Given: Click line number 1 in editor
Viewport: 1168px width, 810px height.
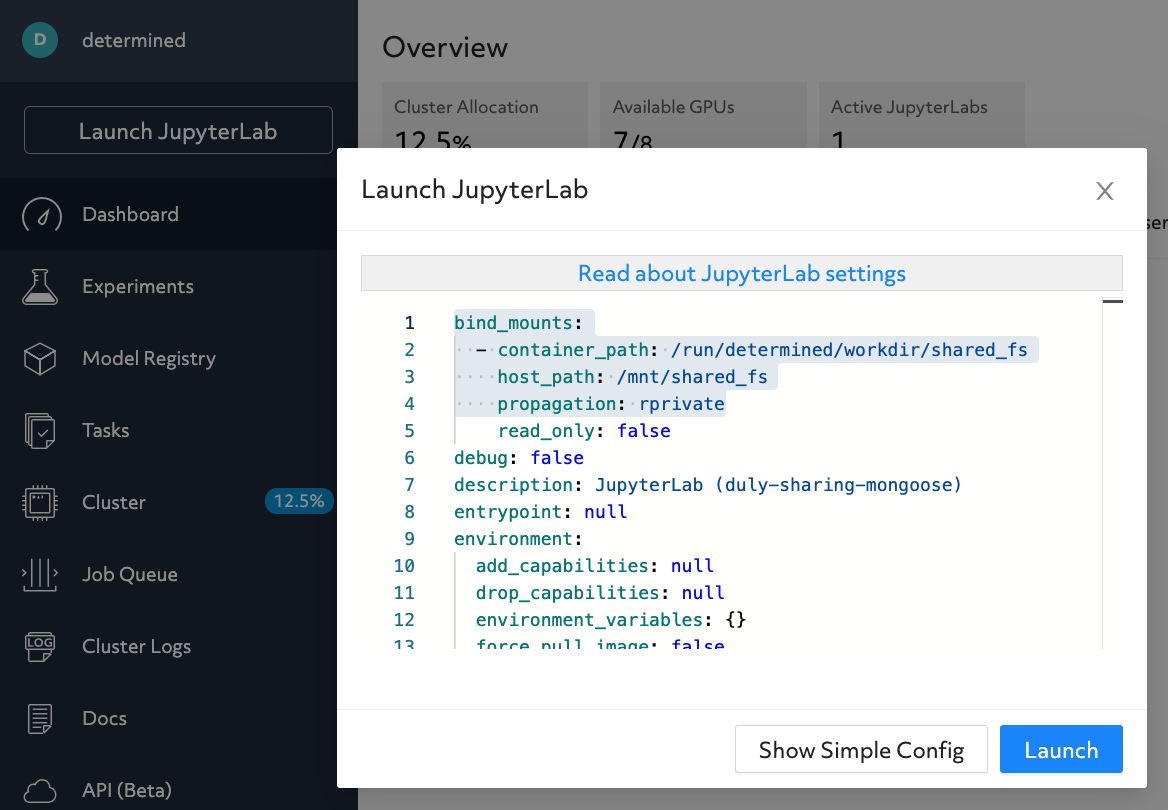Looking at the screenshot, I should point(409,323).
